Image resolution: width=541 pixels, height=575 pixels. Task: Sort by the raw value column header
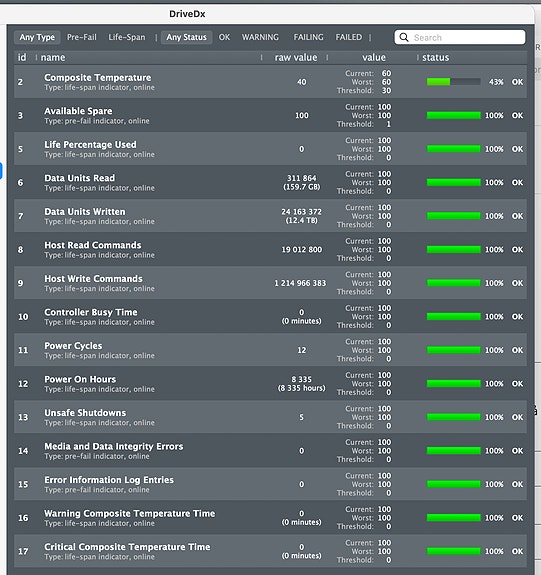click(x=296, y=58)
